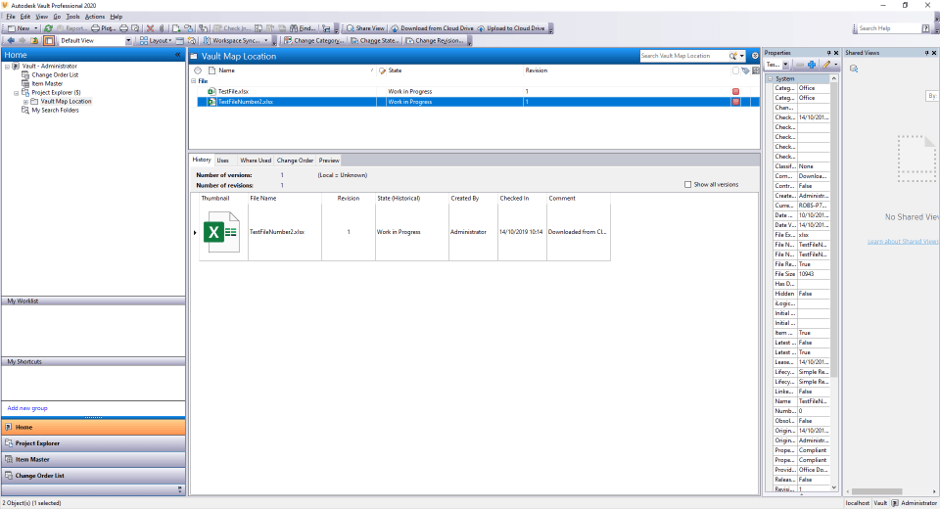940x509 pixels.
Task: Click Upload to Cloud Drive
Action: tap(511, 28)
